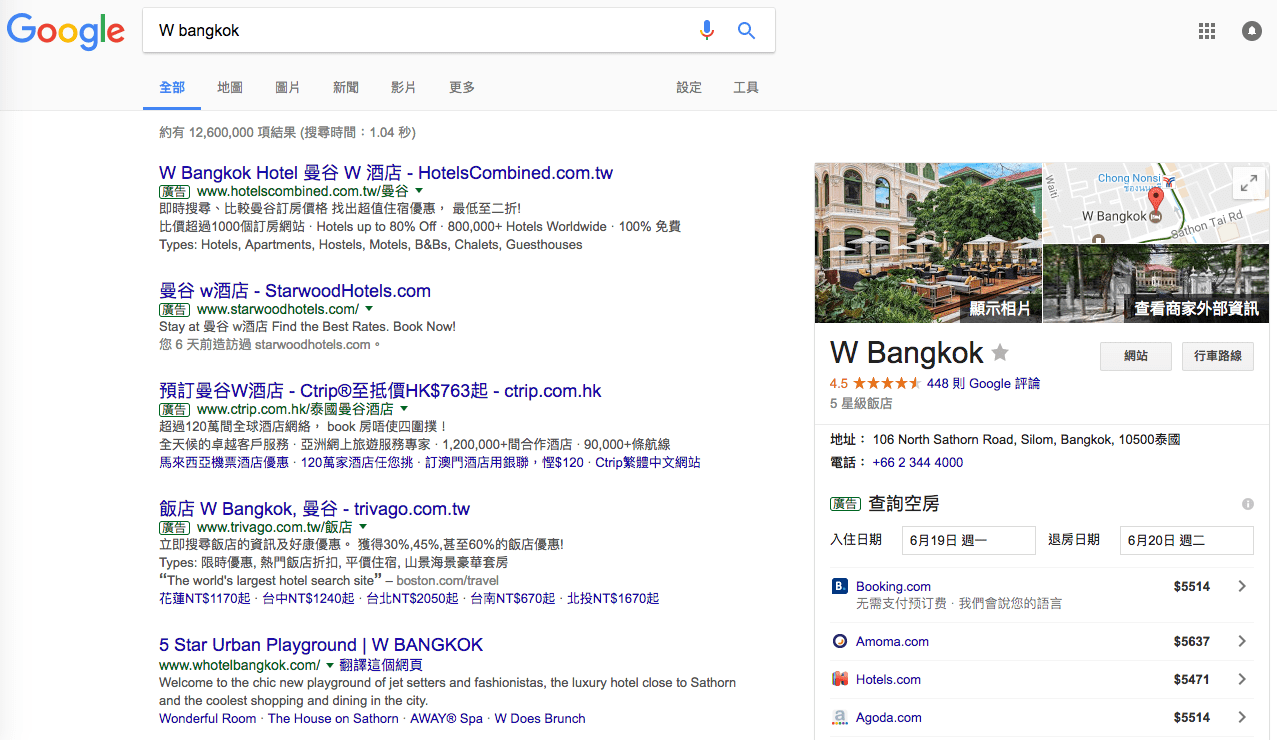Click the check-out date field 6月20日 週二

point(1186,540)
